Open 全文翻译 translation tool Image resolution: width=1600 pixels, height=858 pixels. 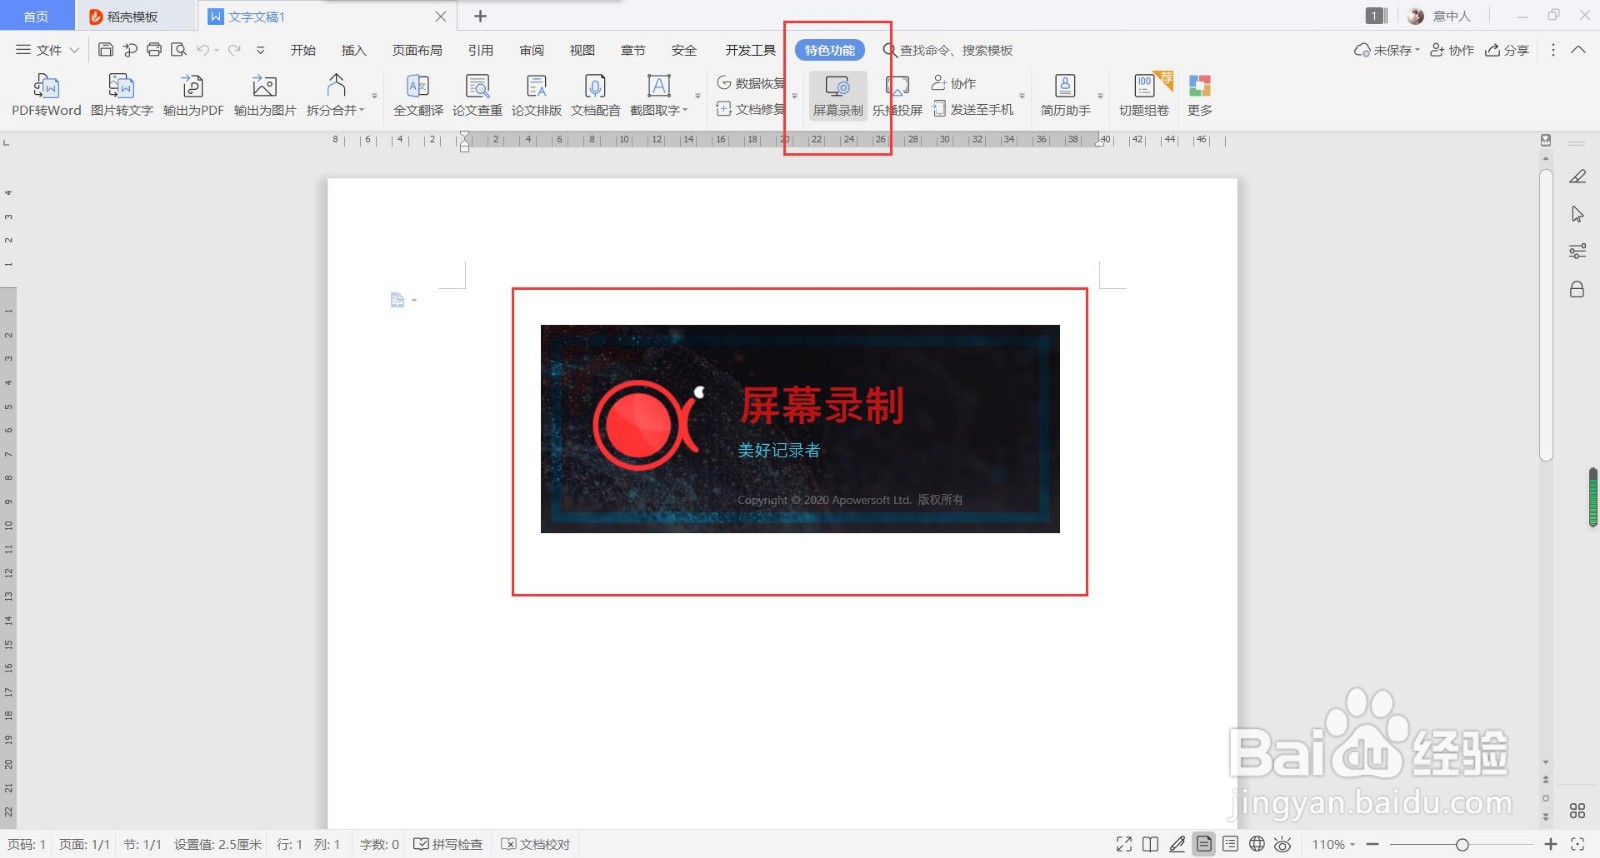(418, 96)
